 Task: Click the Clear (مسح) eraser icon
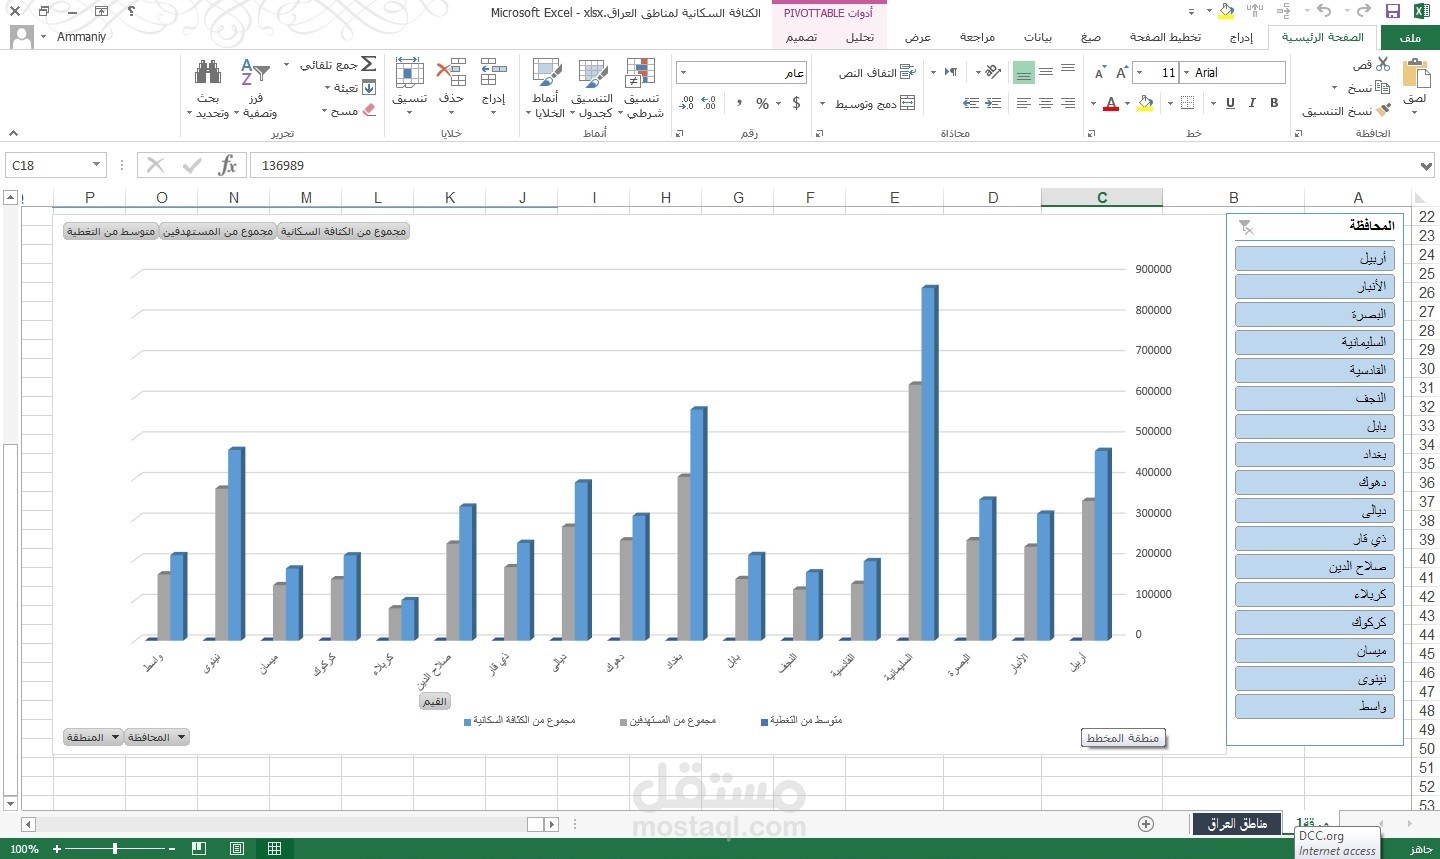point(368,111)
